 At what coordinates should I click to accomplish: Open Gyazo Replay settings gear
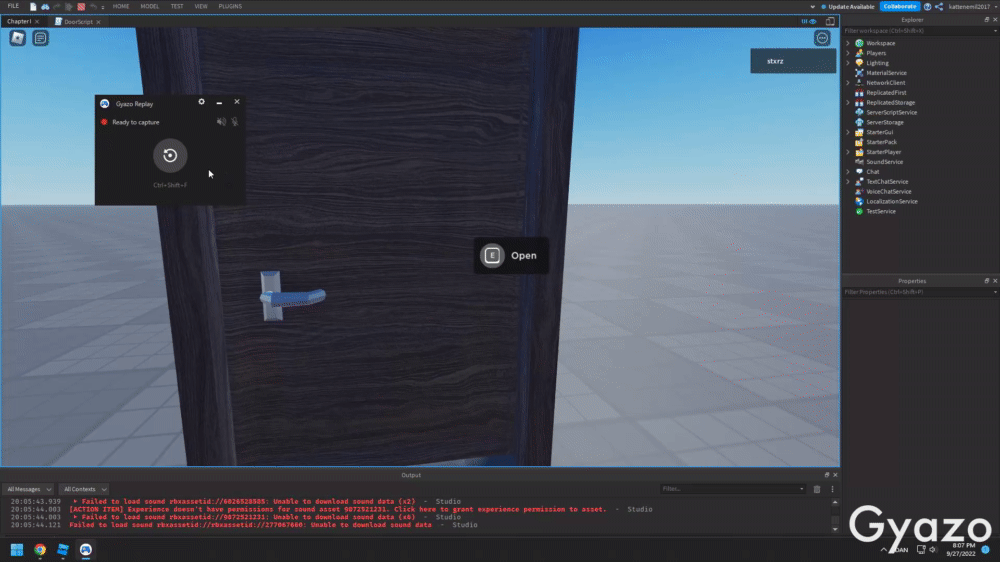click(202, 102)
